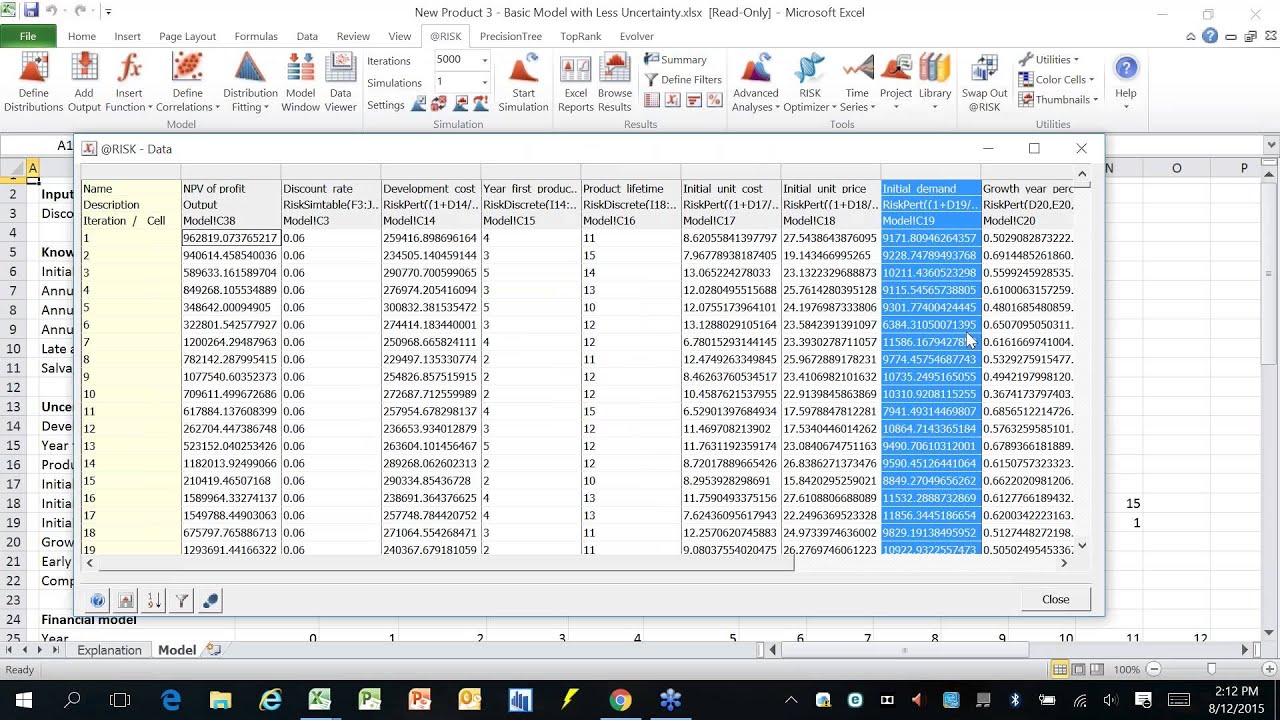Click zoom out minus button in the status bar
Image resolution: width=1280 pixels, height=720 pixels.
pyautogui.click(x=1153, y=669)
